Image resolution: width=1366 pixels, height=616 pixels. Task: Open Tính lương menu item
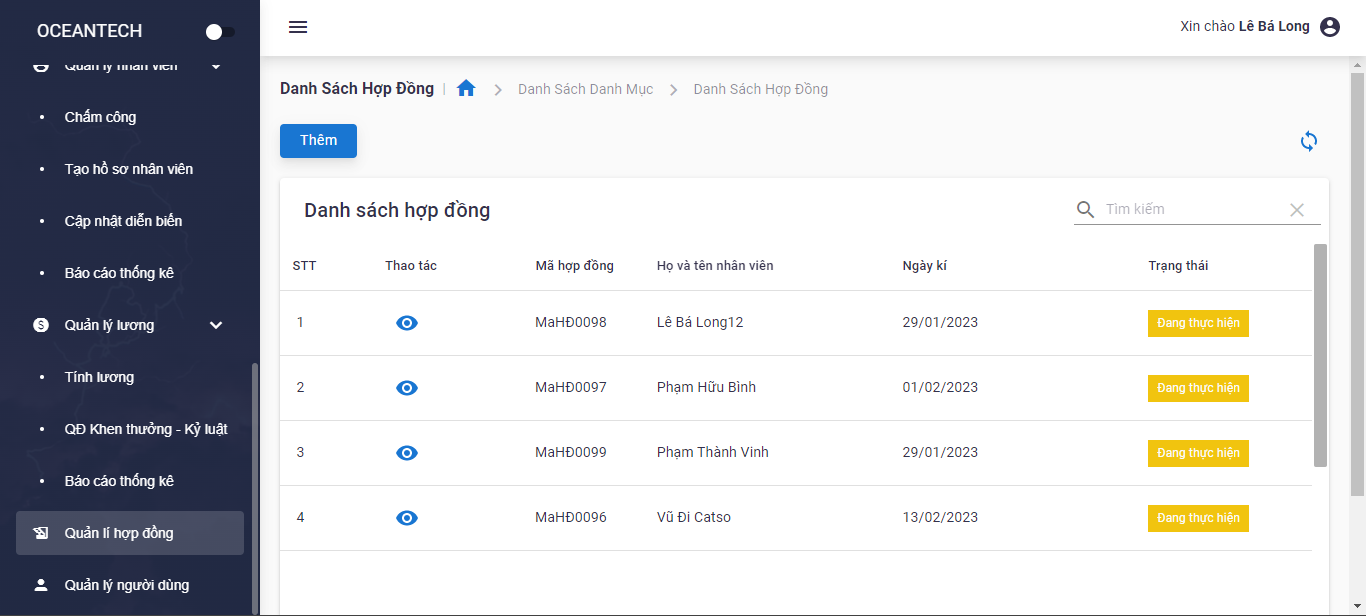[x=99, y=377]
